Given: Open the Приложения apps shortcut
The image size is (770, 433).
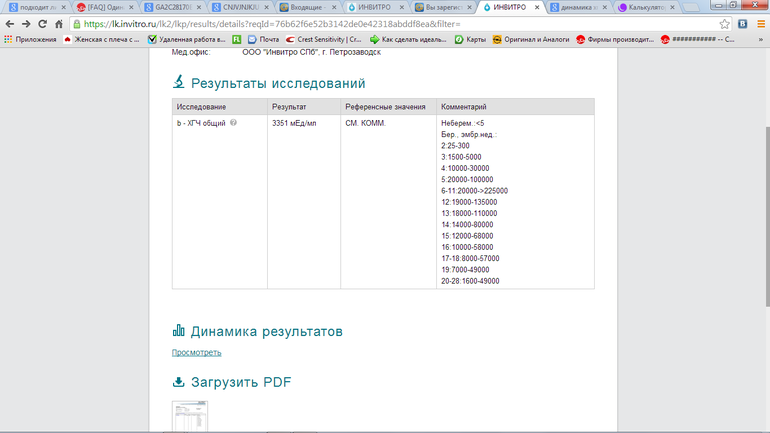Looking at the screenshot, I should 30,39.
